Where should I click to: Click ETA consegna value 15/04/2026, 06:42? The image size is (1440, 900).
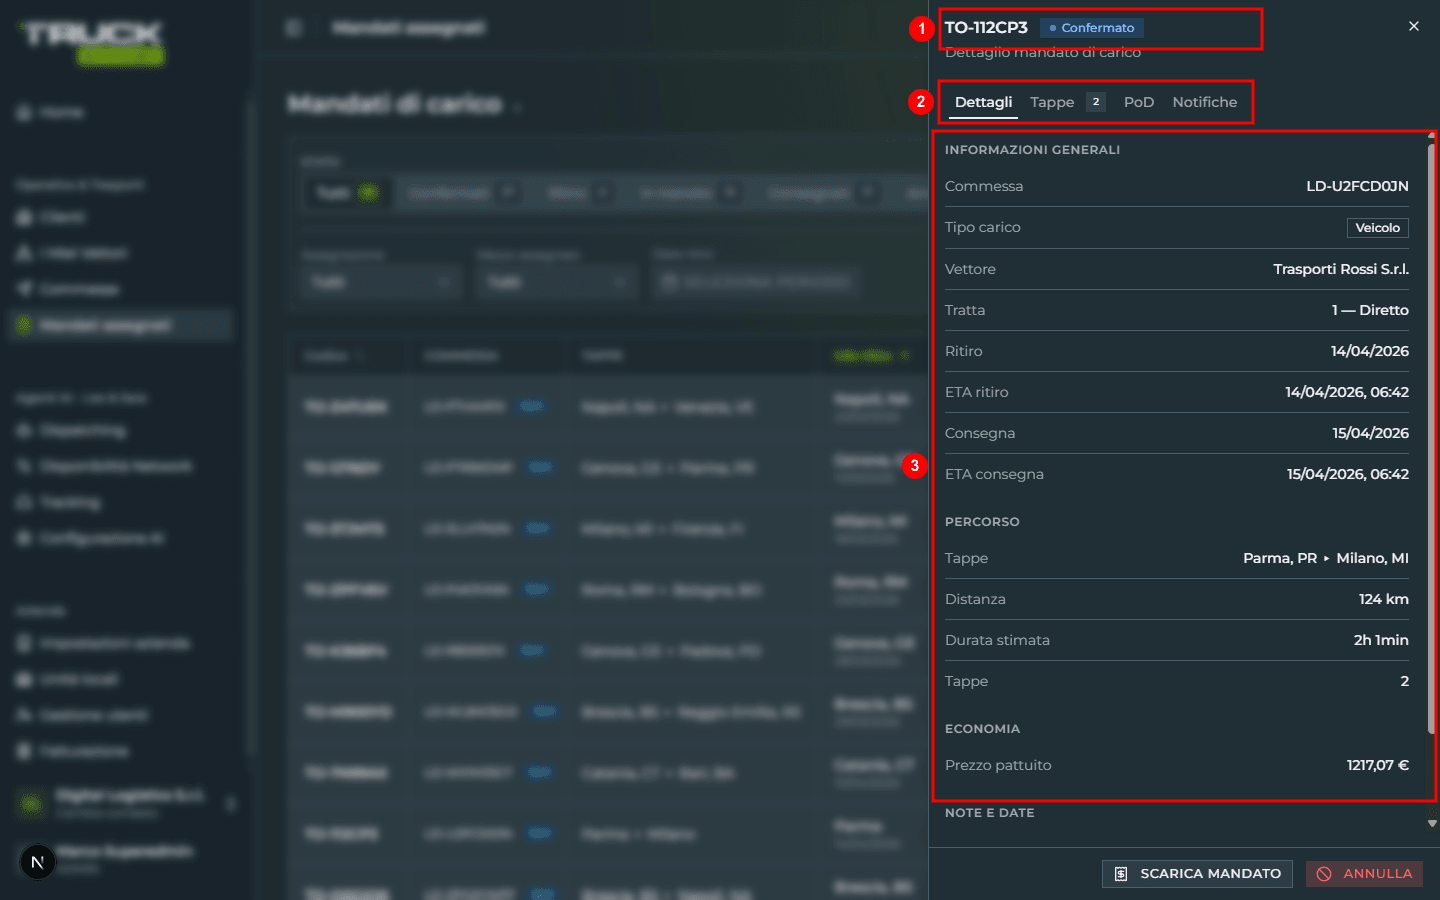click(1348, 474)
